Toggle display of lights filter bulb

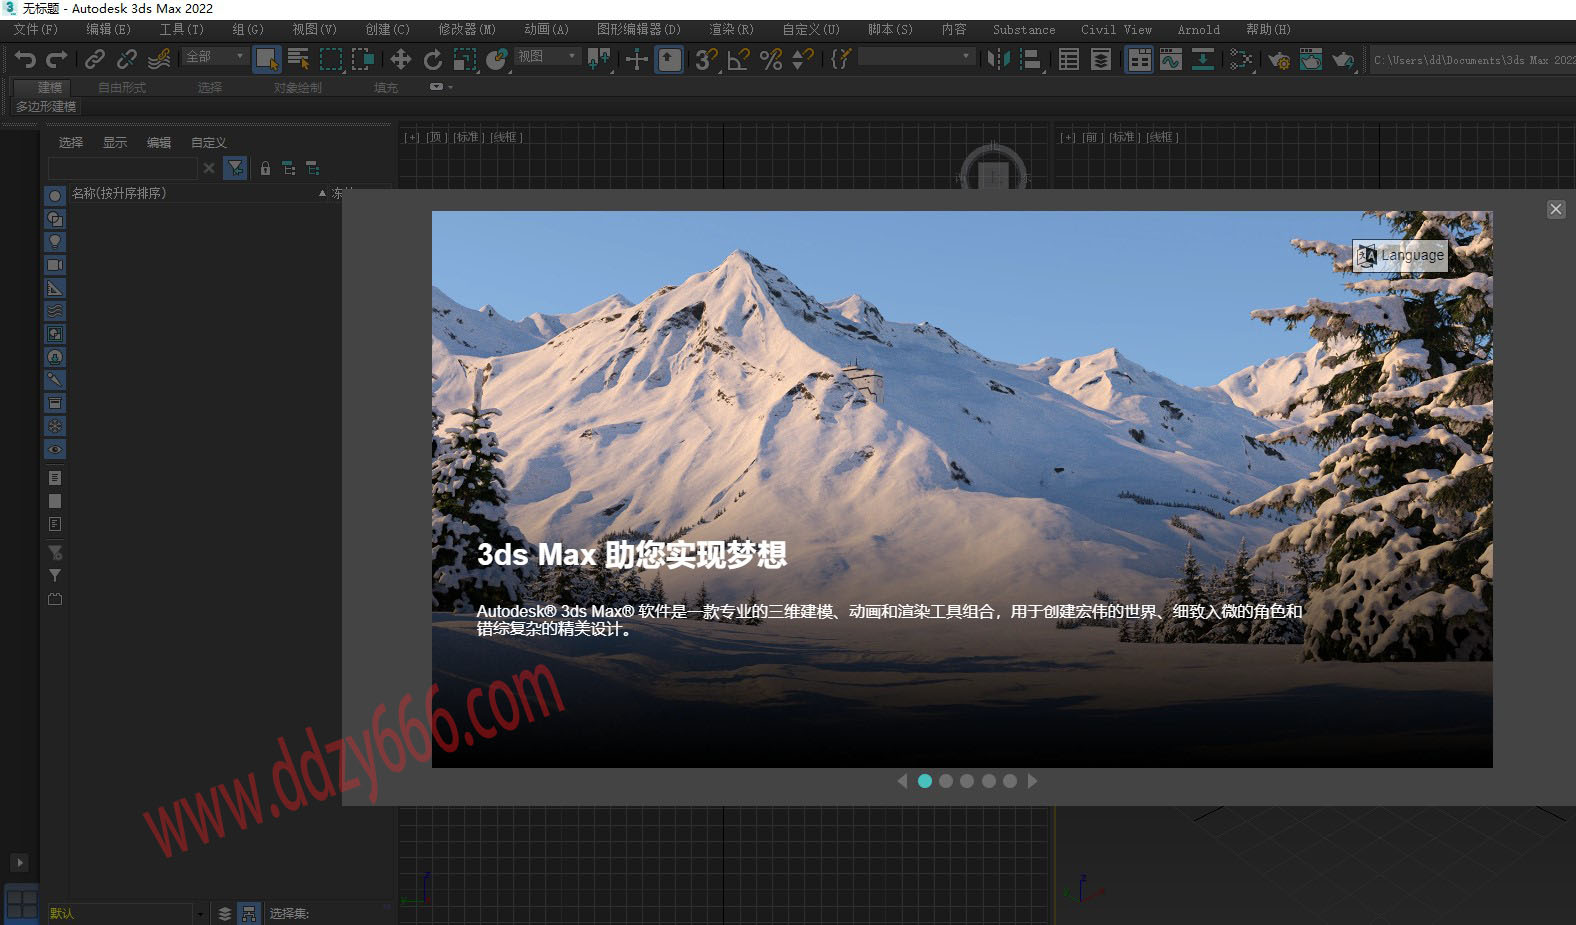[55, 242]
